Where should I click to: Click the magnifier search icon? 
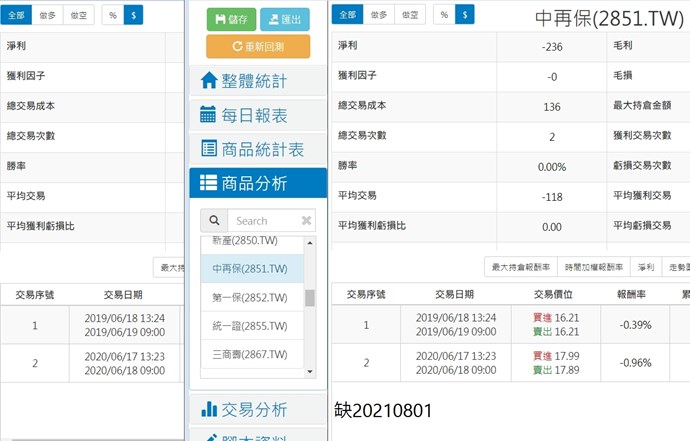click(213, 221)
